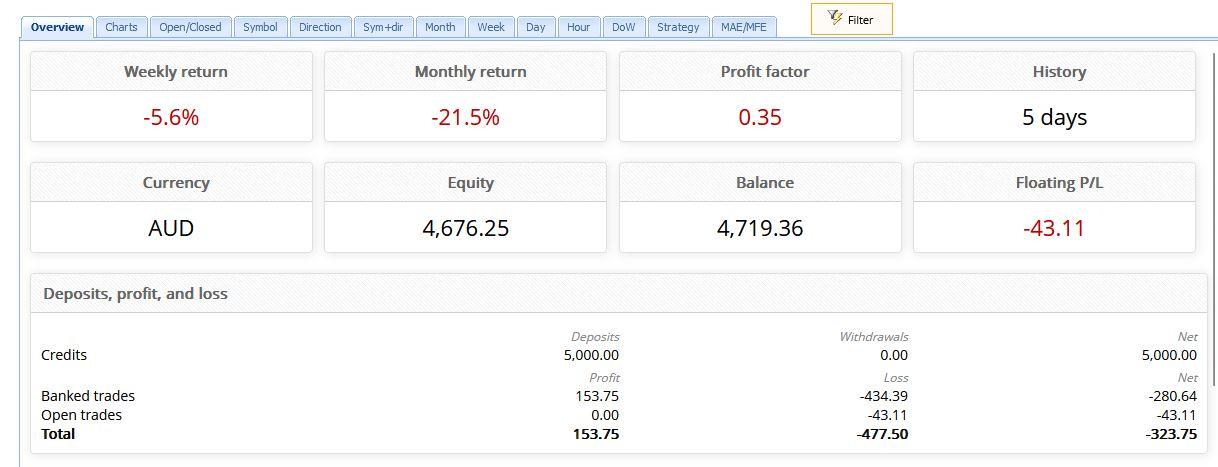Image resolution: width=1218 pixels, height=467 pixels.
Task: Open the Strategy tab
Action: [x=678, y=27]
